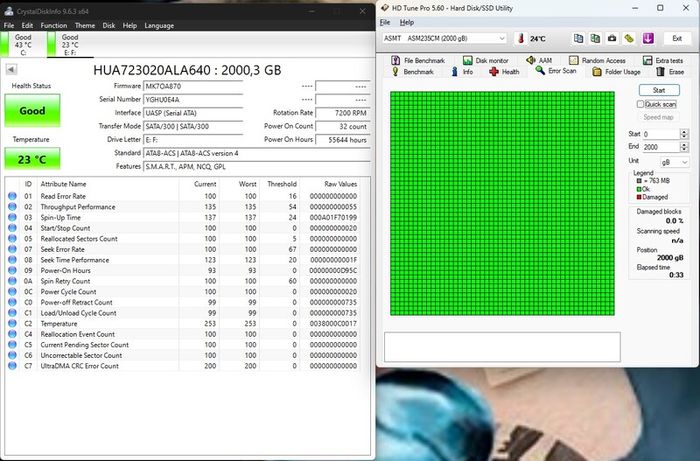The height and width of the screenshot is (461, 700).
Task: Click the blue status icon for Temperature row
Action: pyautogui.click(x=12, y=323)
